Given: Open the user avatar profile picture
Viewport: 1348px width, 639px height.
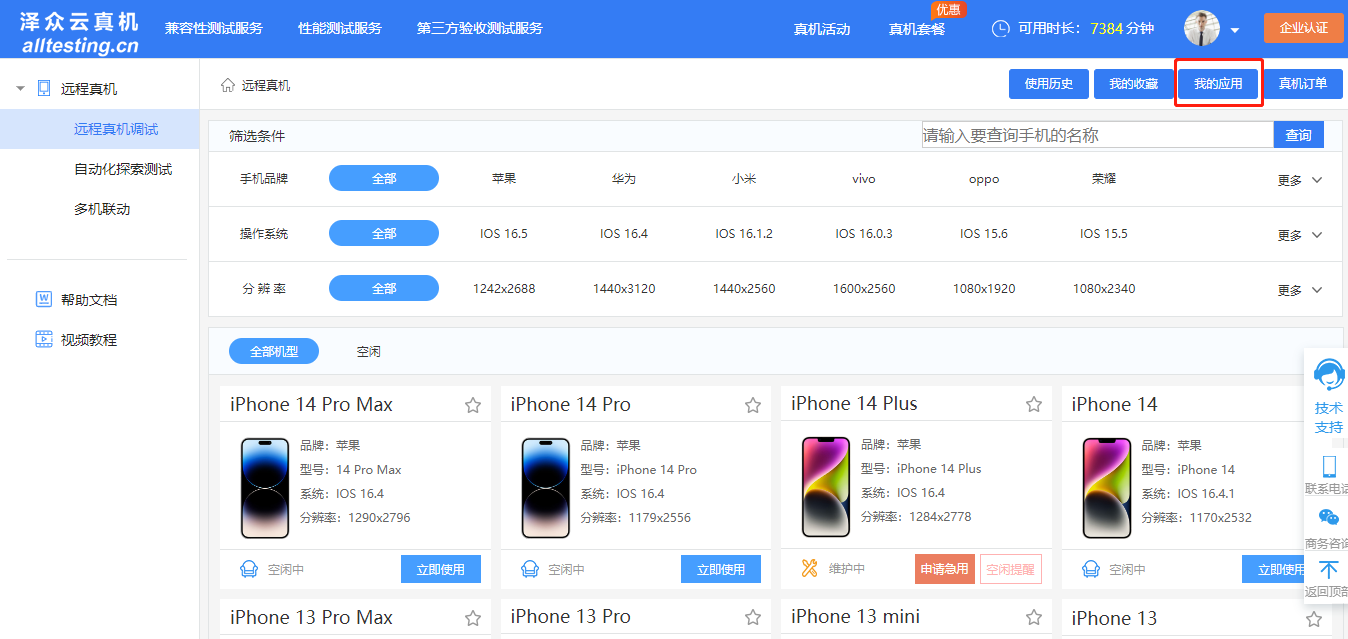Looking at the screenshot, I should click(1202, 28).
